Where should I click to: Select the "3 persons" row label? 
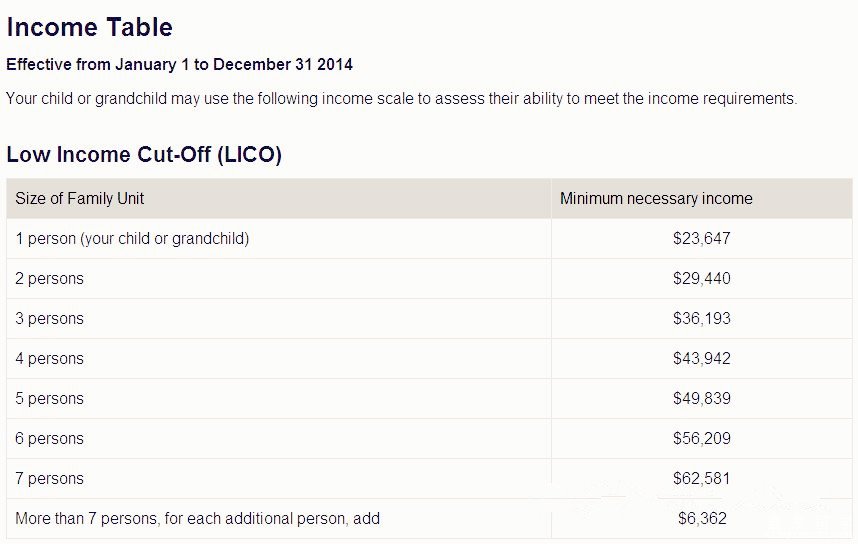[50, 319]
